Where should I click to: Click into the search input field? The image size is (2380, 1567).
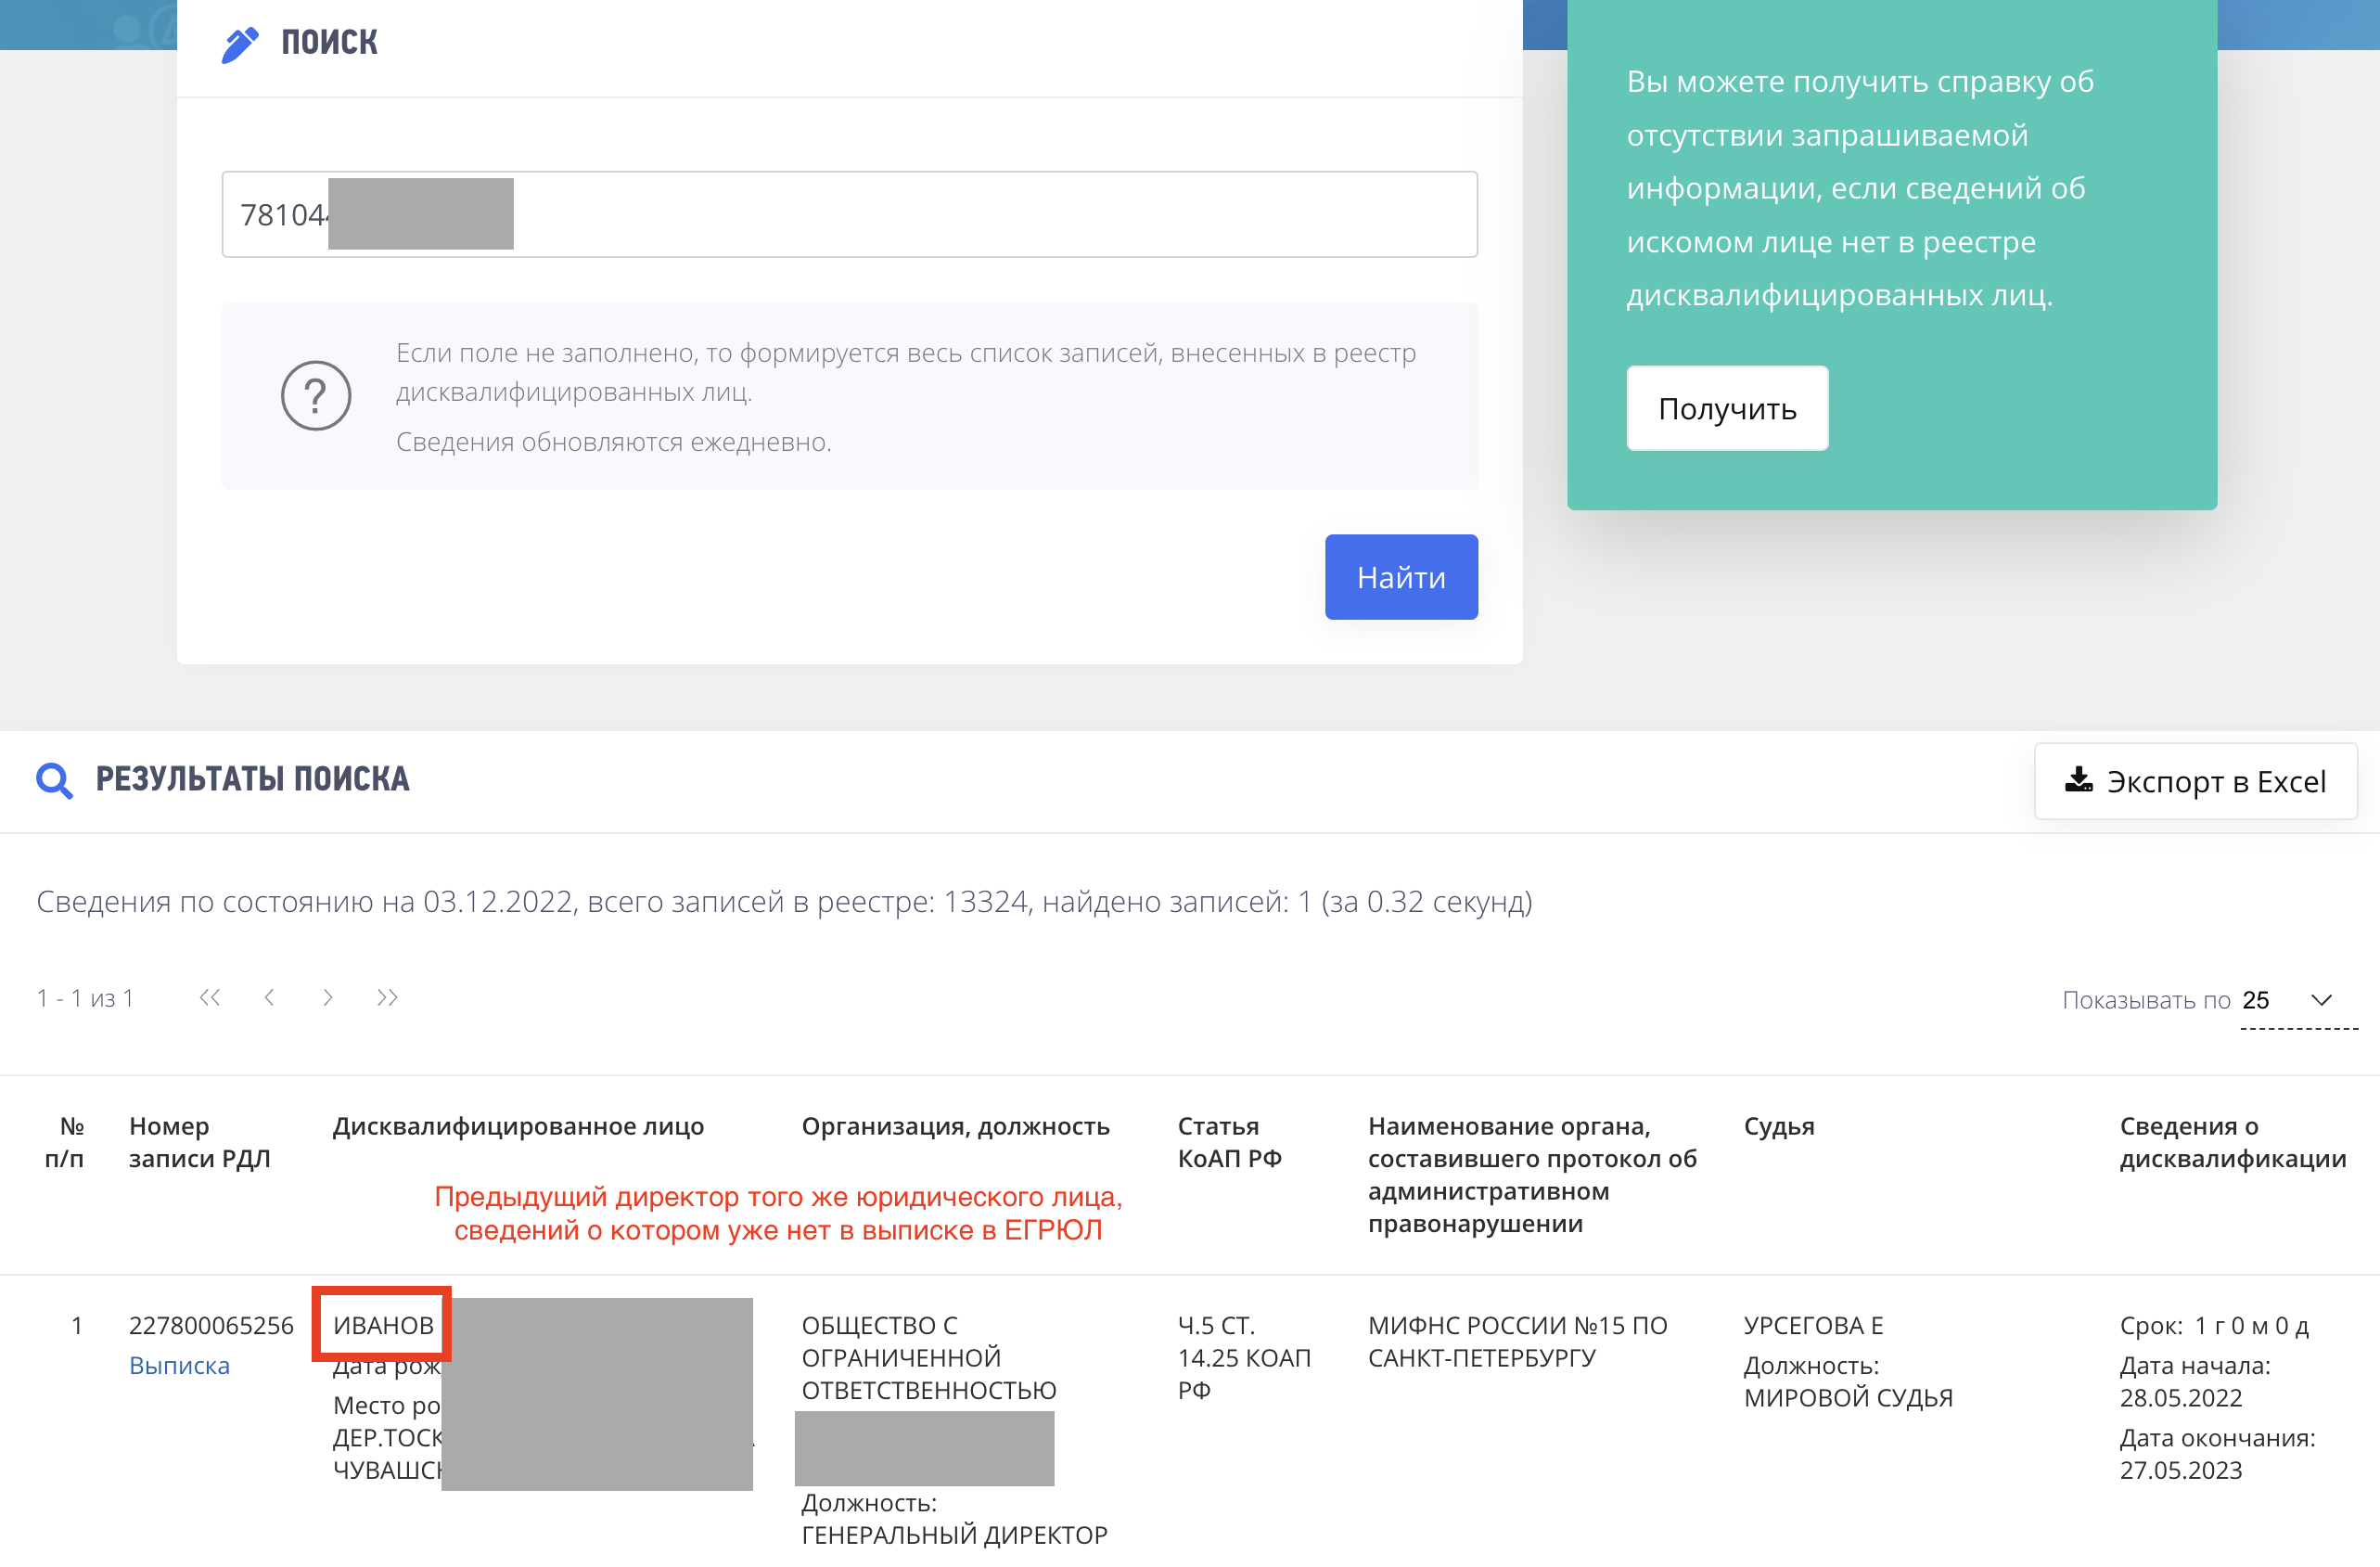click(x=900, y=214)
